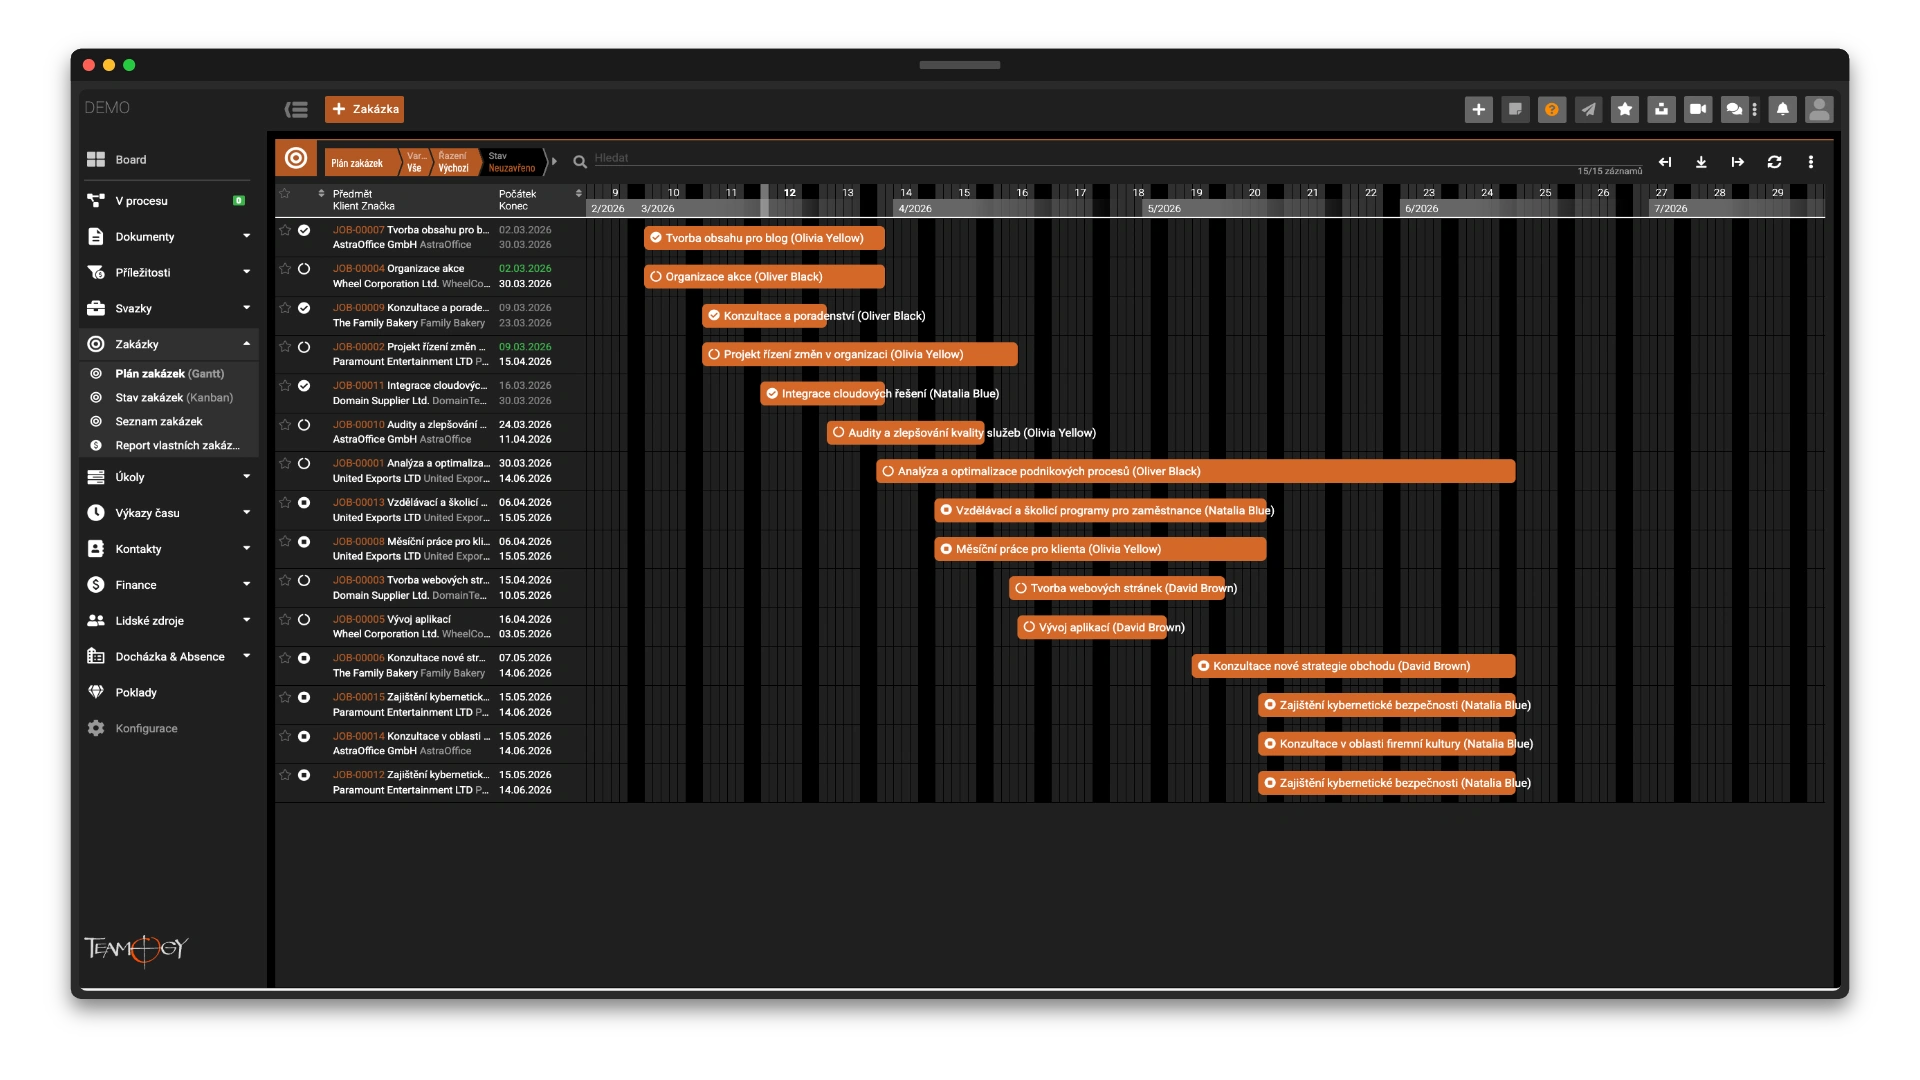Screen dimensions: 1920x1080
Task: Open the search field magnifier icon
Action: (x=580, y=160)
